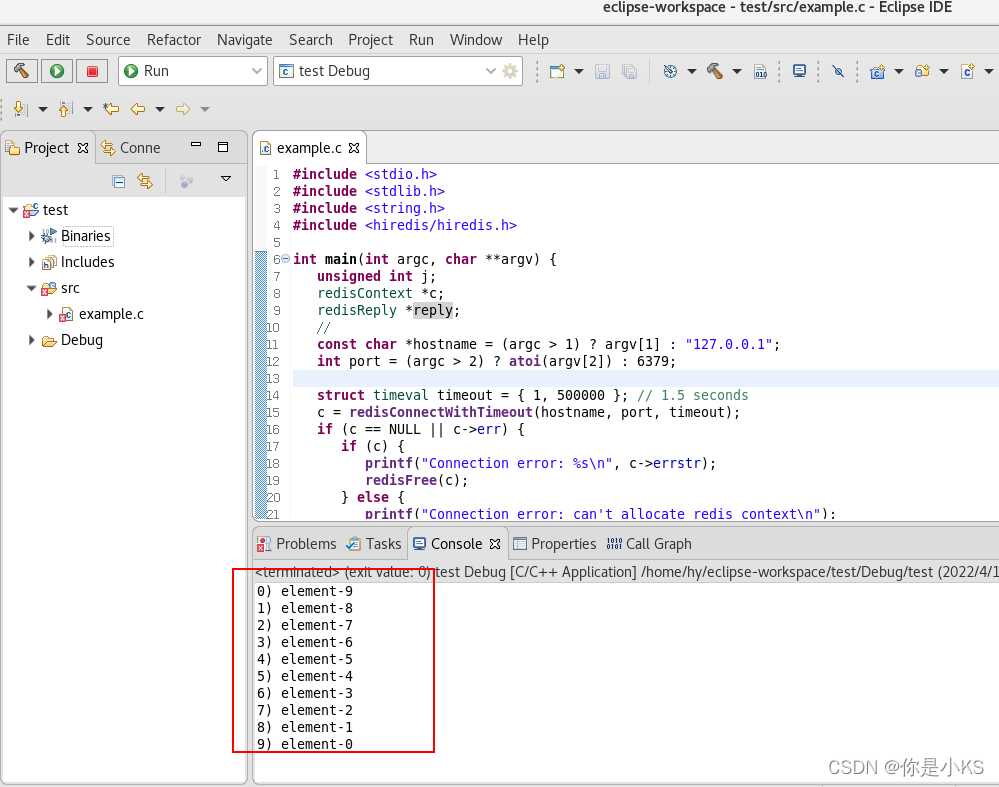Navigate Forward with right arrow
Image resolution: width=999 pixels, height=787 pixels.
[x=183, y=109]
